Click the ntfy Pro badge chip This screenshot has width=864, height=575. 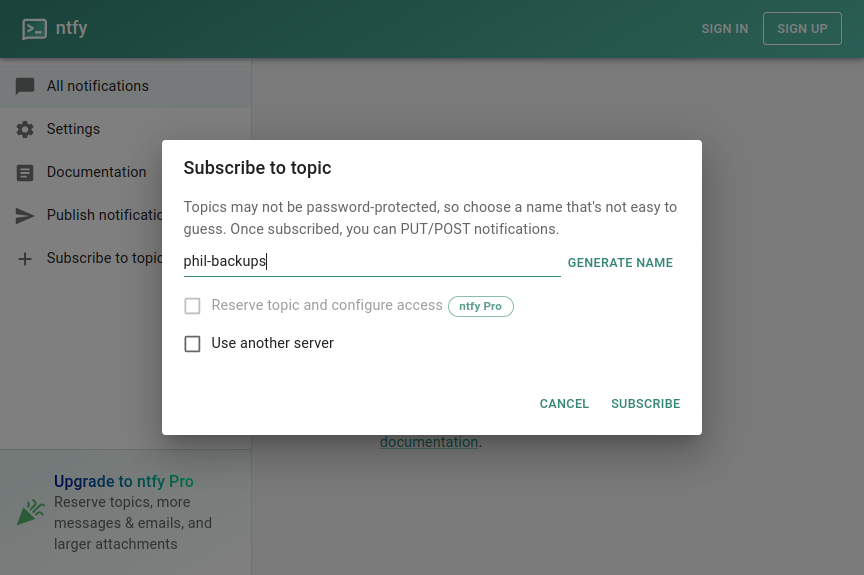click(481, 306)
